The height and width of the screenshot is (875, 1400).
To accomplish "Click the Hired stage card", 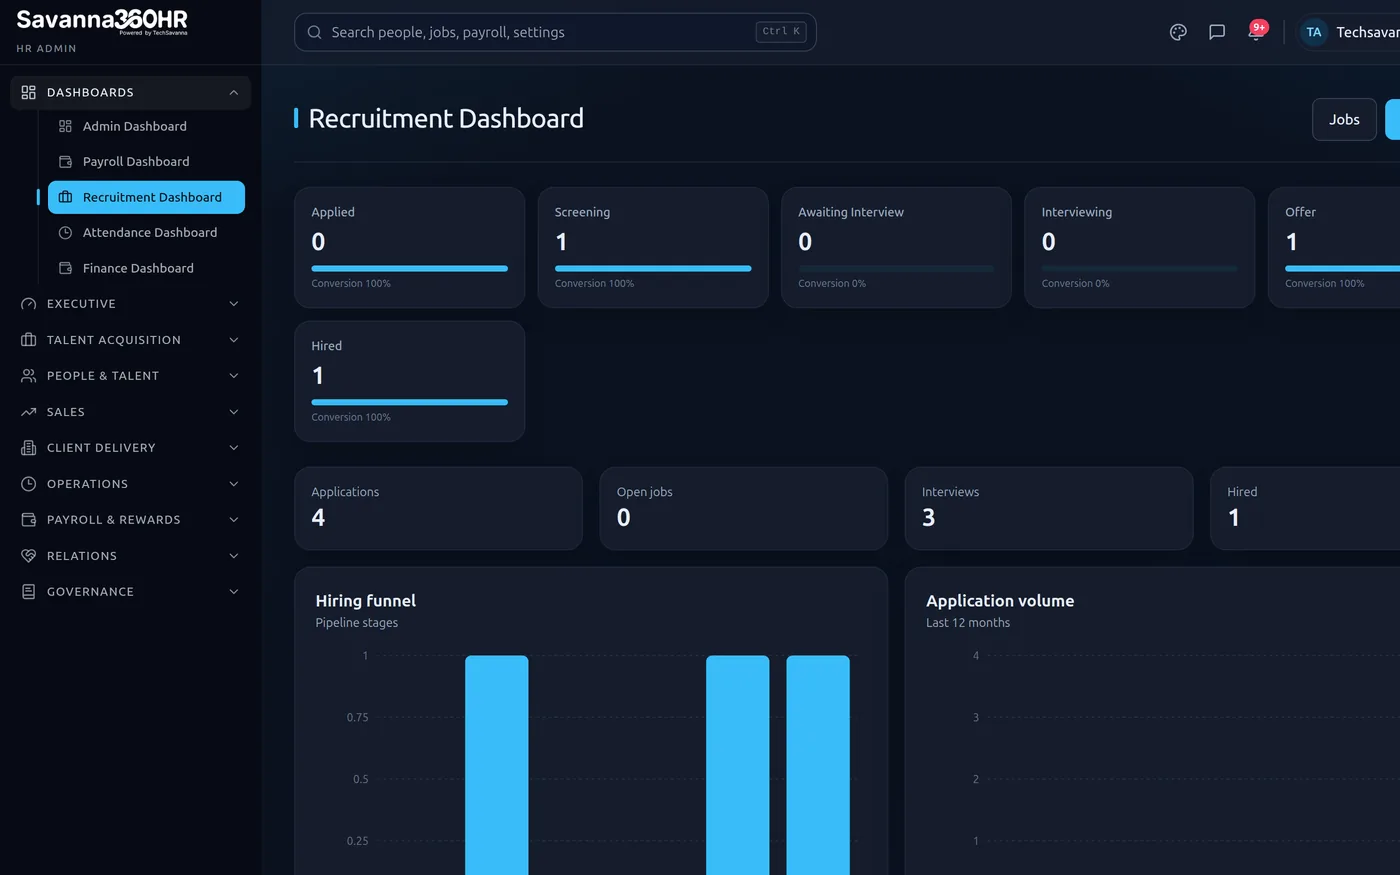I will tap(409, 381).
